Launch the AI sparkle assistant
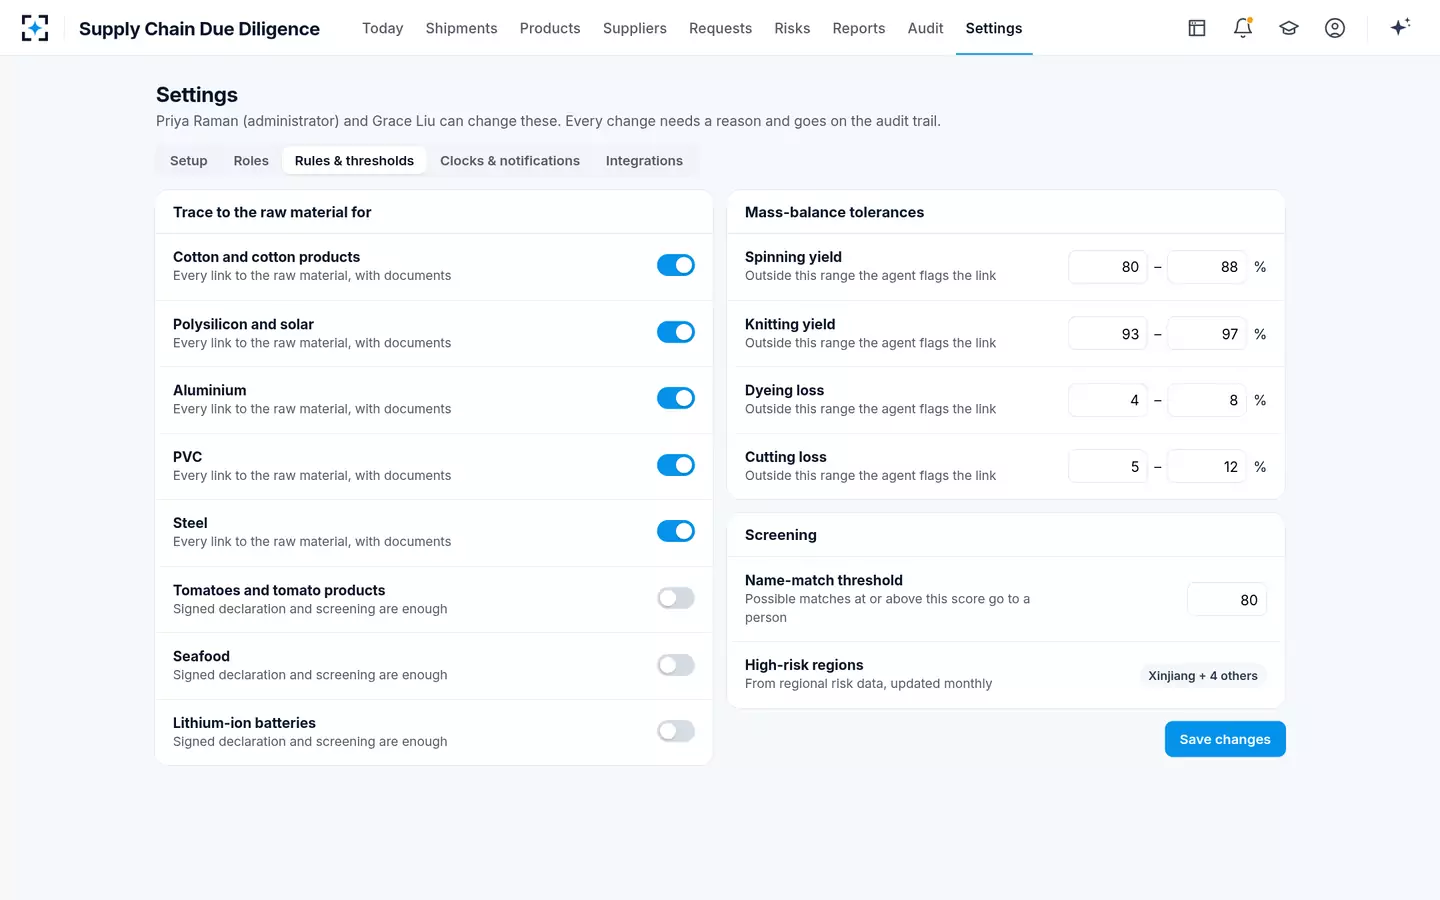1440x900 pixels. pos(1400,28)
